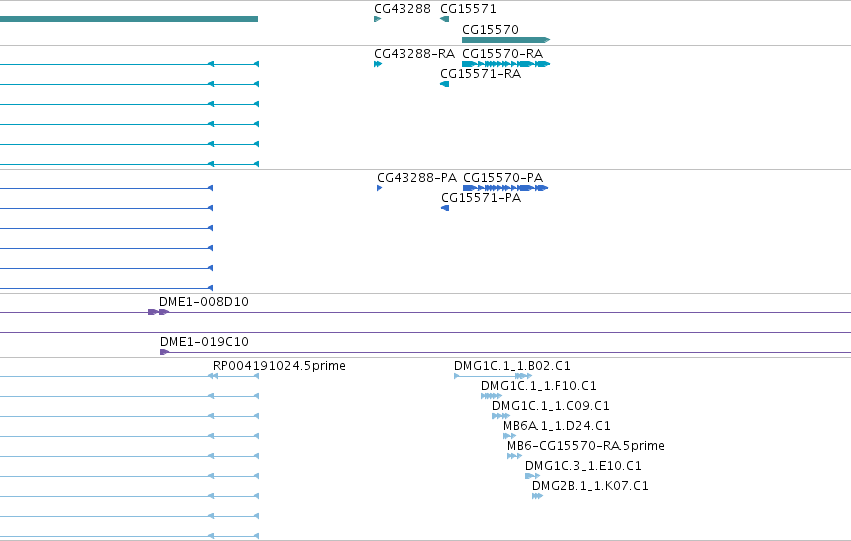Select the CG15571-PA label

click(x=481, y=198)
